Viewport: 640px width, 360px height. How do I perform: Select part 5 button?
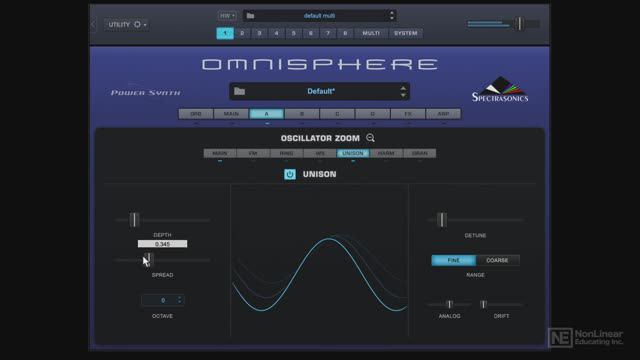tap(293, 33)
